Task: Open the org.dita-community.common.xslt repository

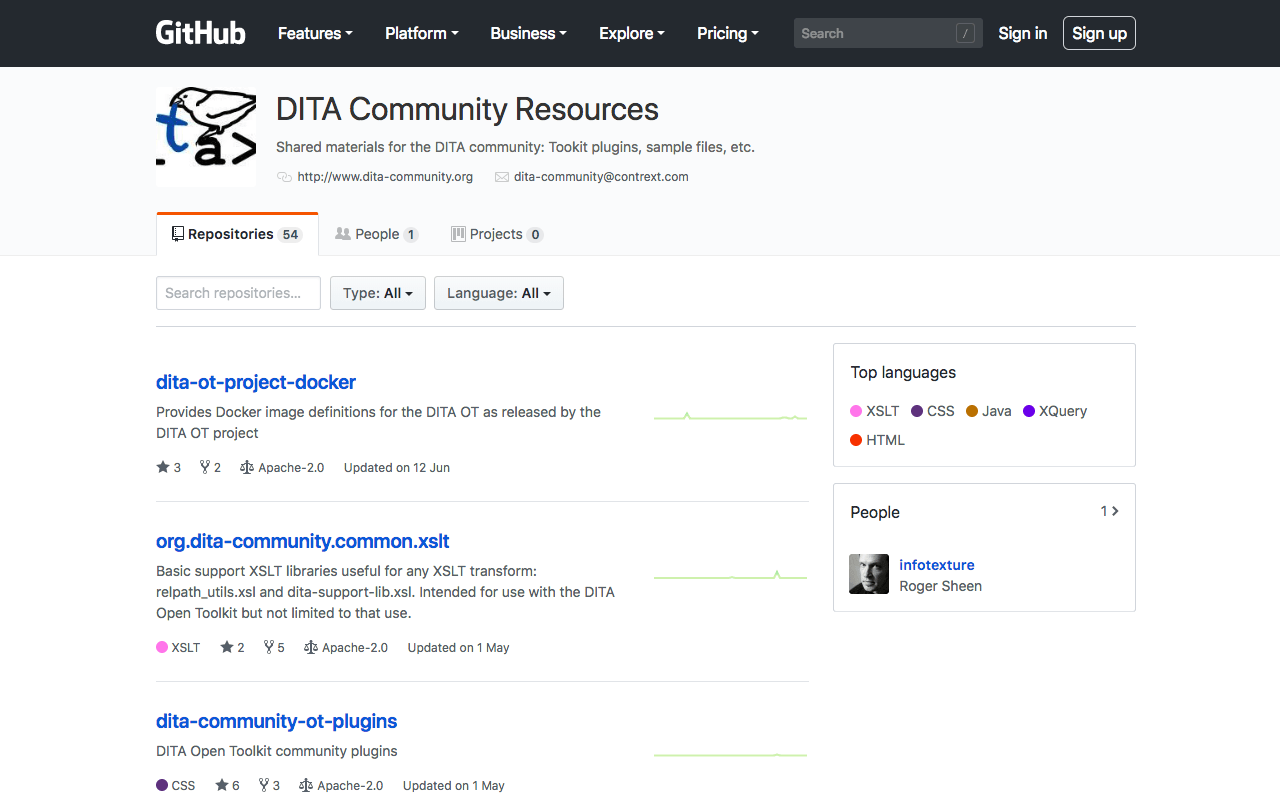Action: point(303,541)
